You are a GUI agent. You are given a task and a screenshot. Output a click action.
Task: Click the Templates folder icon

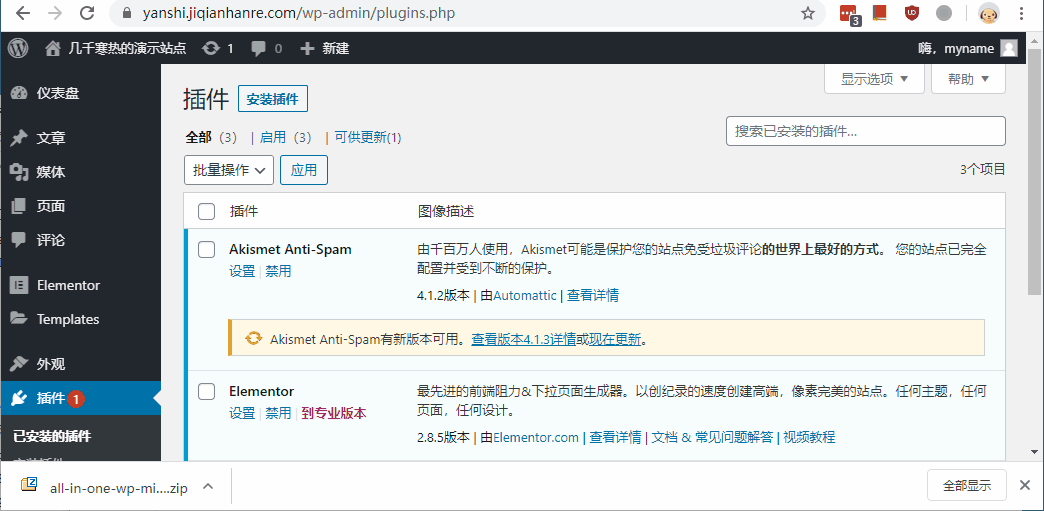tap(19, 318)
